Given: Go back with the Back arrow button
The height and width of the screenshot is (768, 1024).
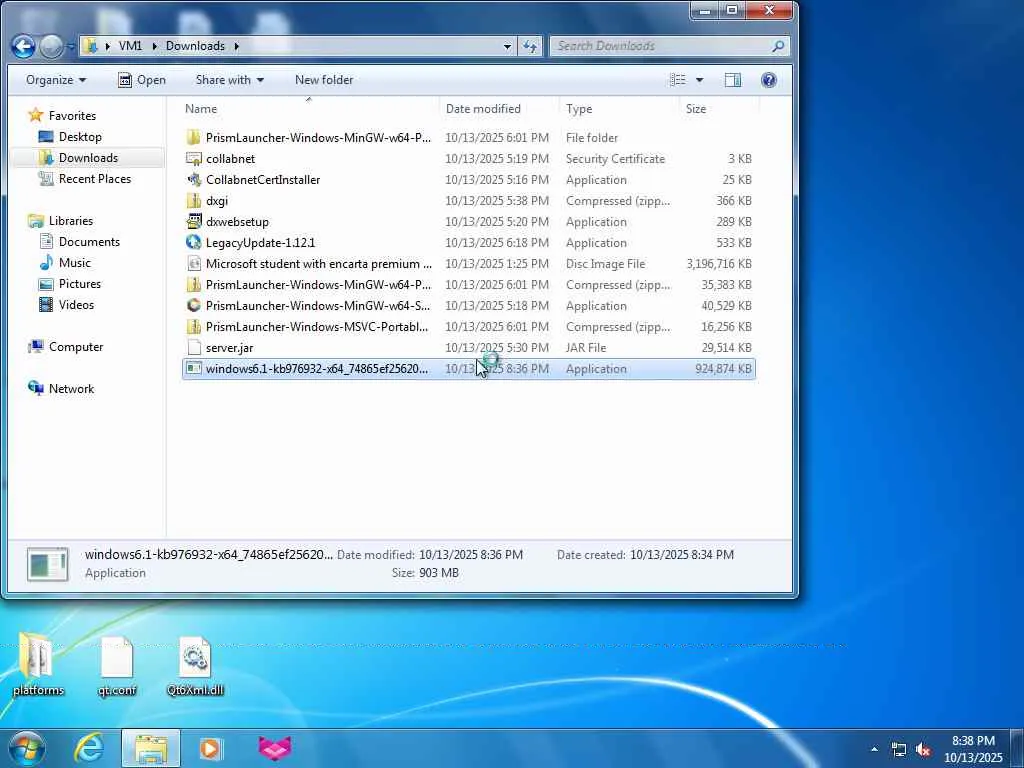Looking at the screenshot, I should (x=24, y=46).
